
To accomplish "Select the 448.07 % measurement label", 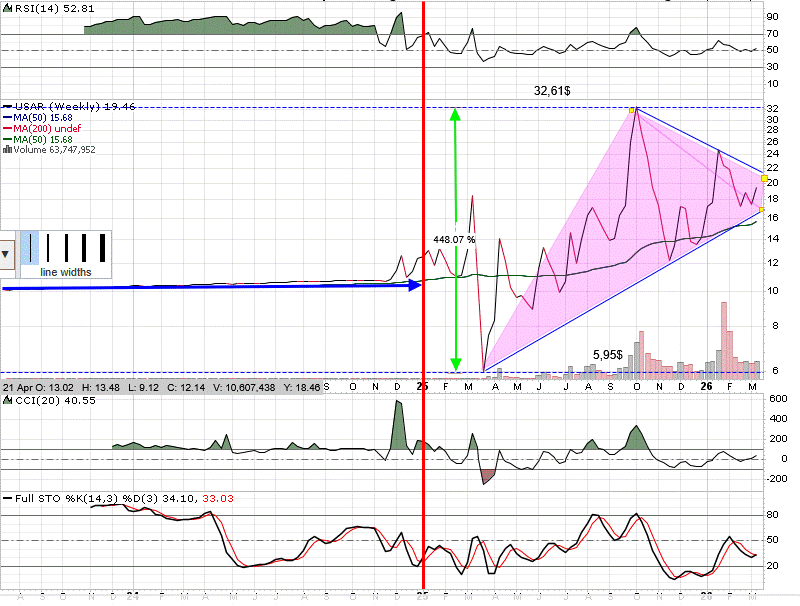I will [454, 240].
